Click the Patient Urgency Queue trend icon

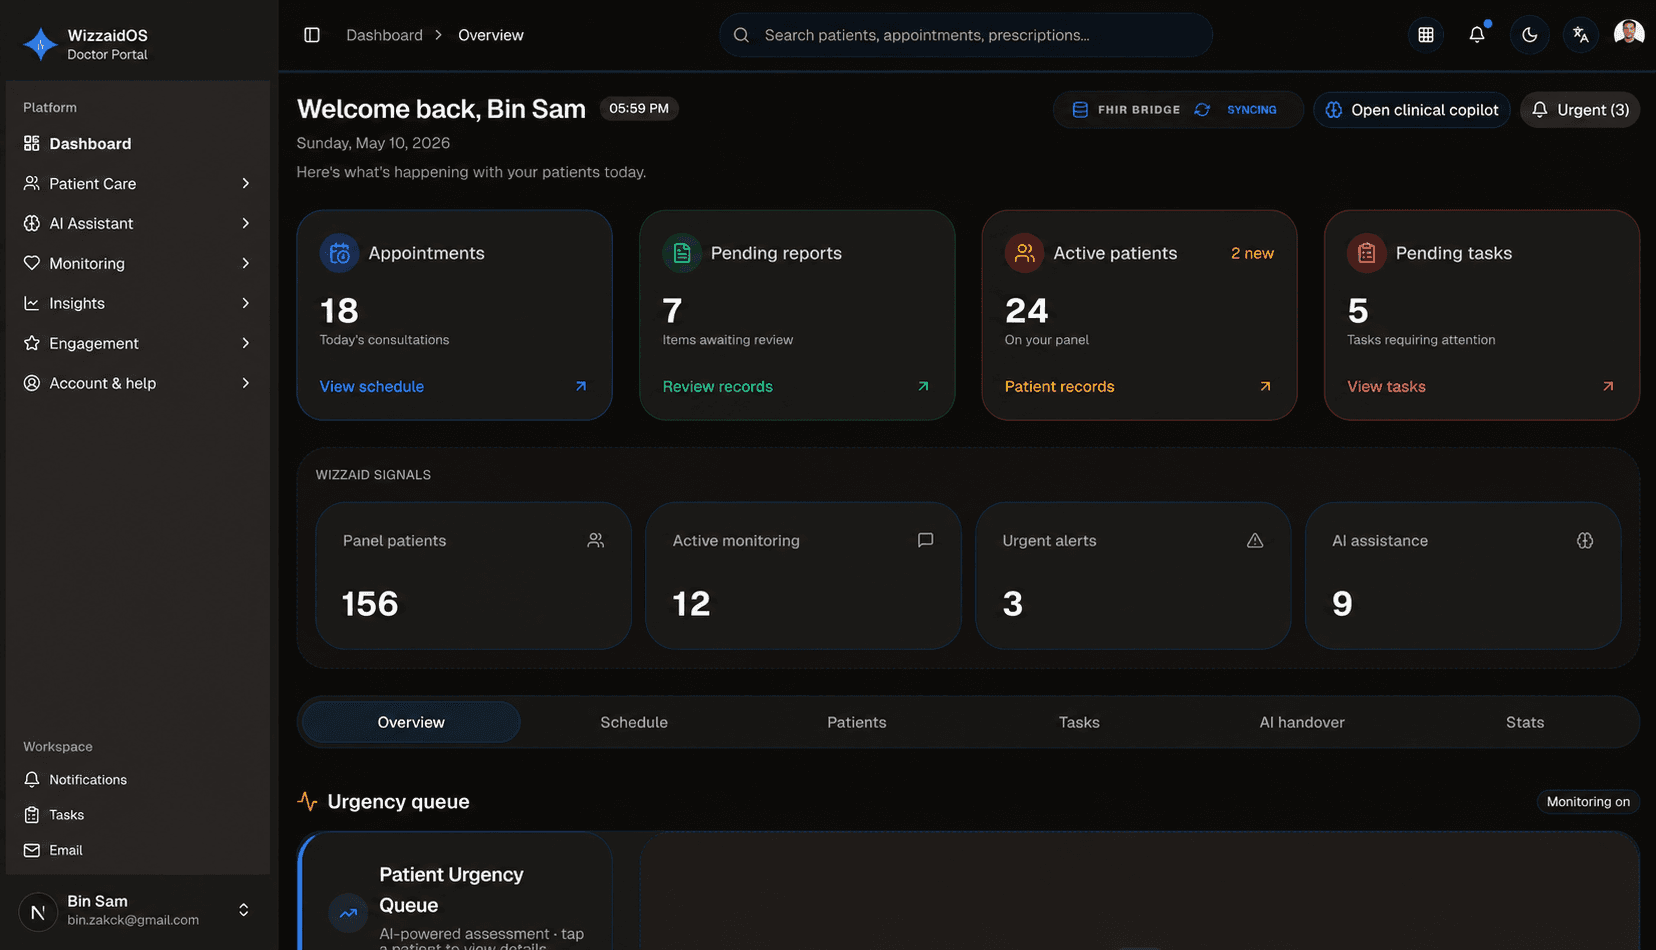(348, 912)
